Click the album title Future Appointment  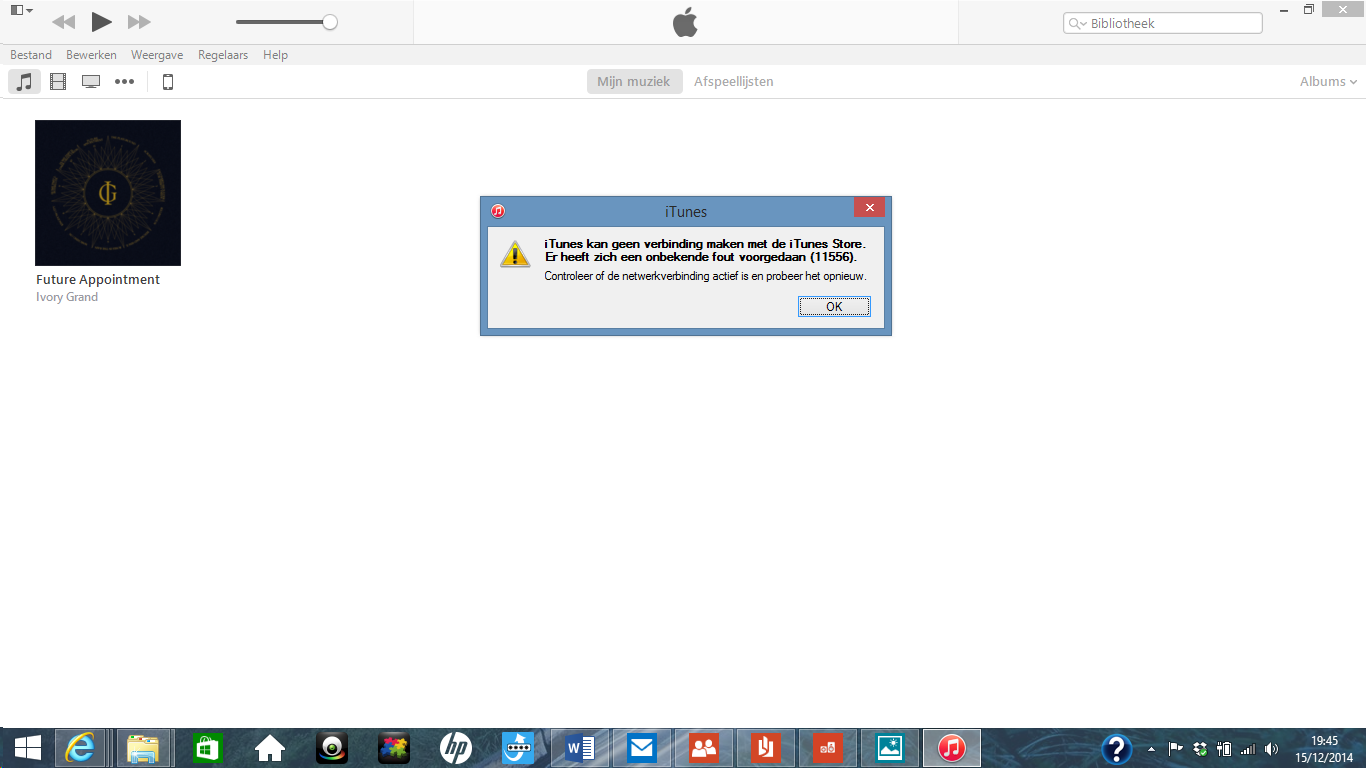click(x=98, y=280)
